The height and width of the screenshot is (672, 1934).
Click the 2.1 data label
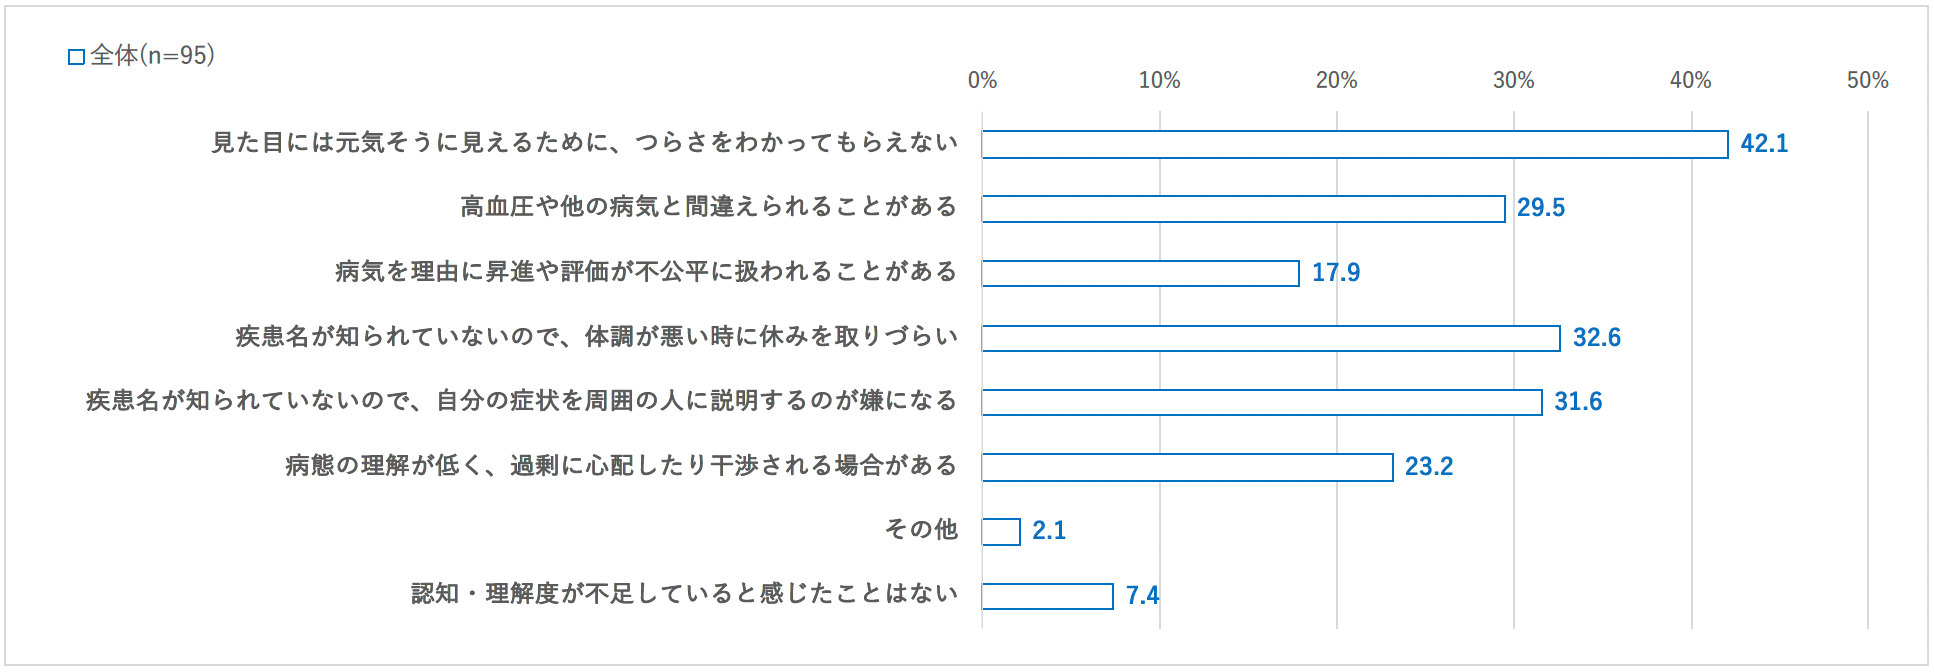coord(1049,531)
